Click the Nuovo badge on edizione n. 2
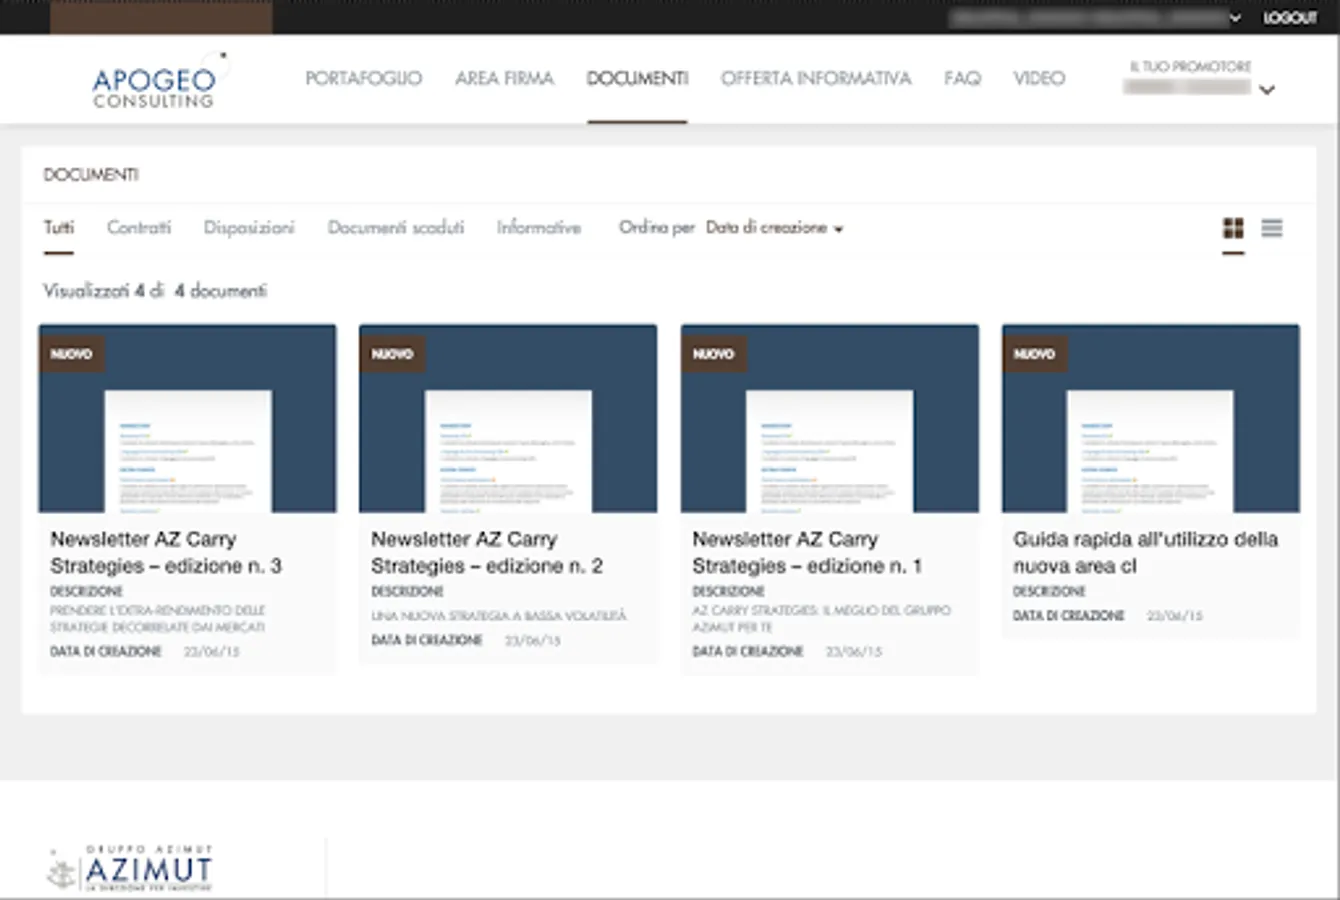This screenshot has height=900, width=1340. click(392, 354)
